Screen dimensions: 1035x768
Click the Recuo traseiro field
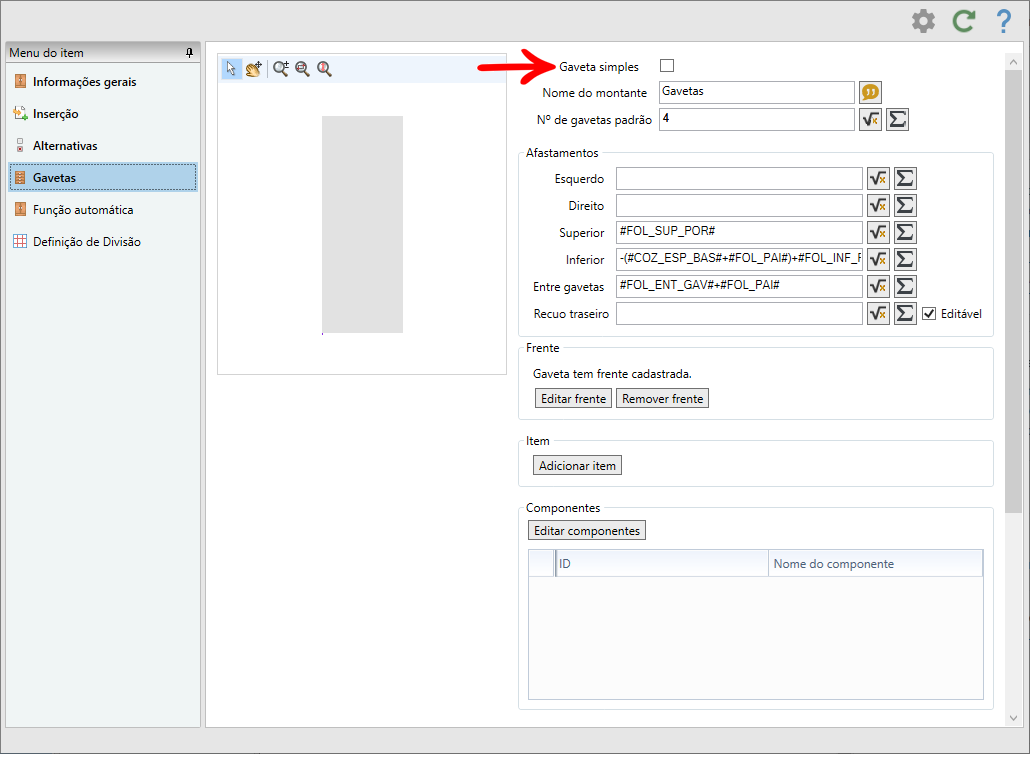coord(740,314)
